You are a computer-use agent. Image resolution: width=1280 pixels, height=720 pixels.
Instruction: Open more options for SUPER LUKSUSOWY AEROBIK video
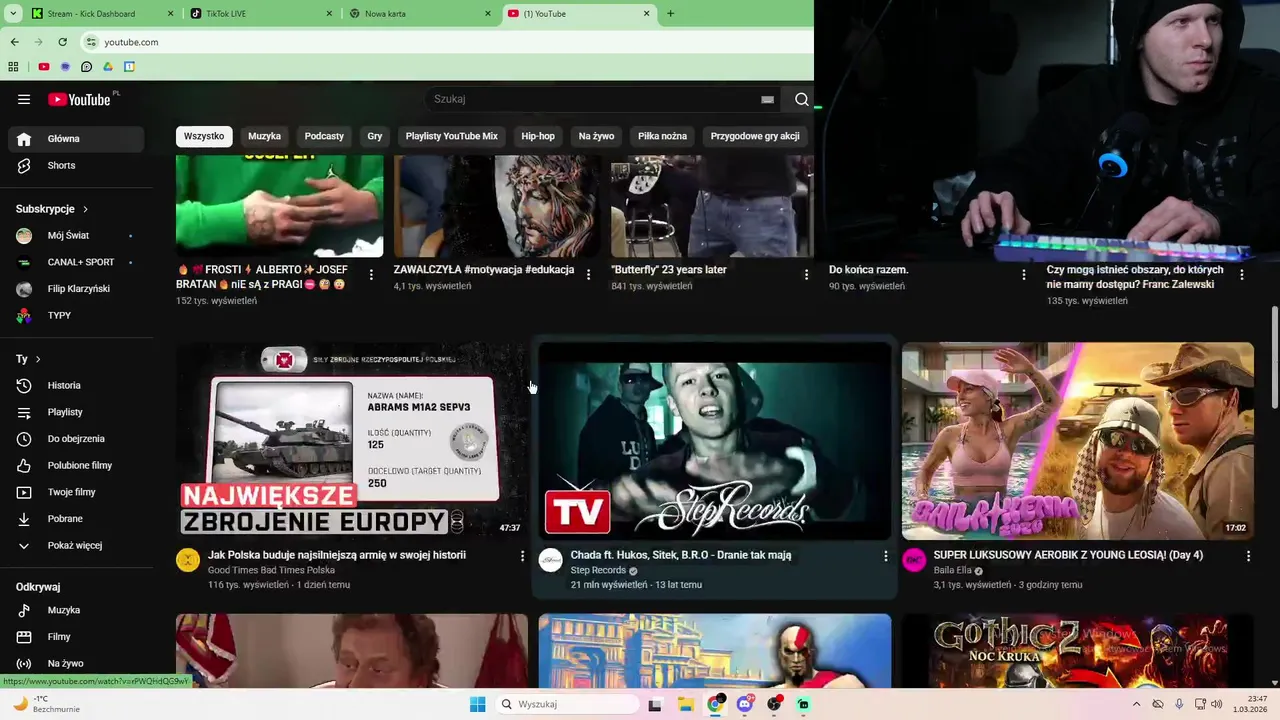coord(1248,556)
